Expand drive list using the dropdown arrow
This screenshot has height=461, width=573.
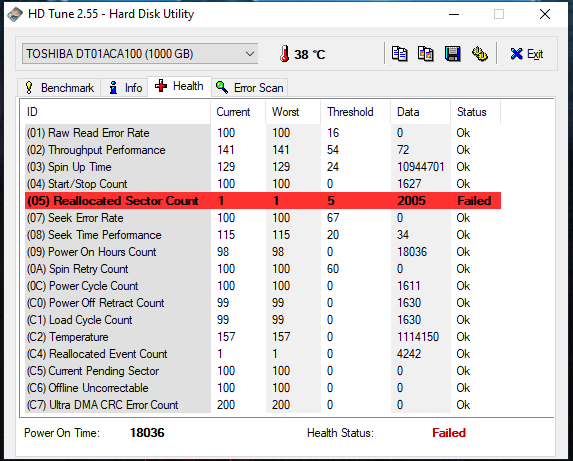tap(250, 54)
